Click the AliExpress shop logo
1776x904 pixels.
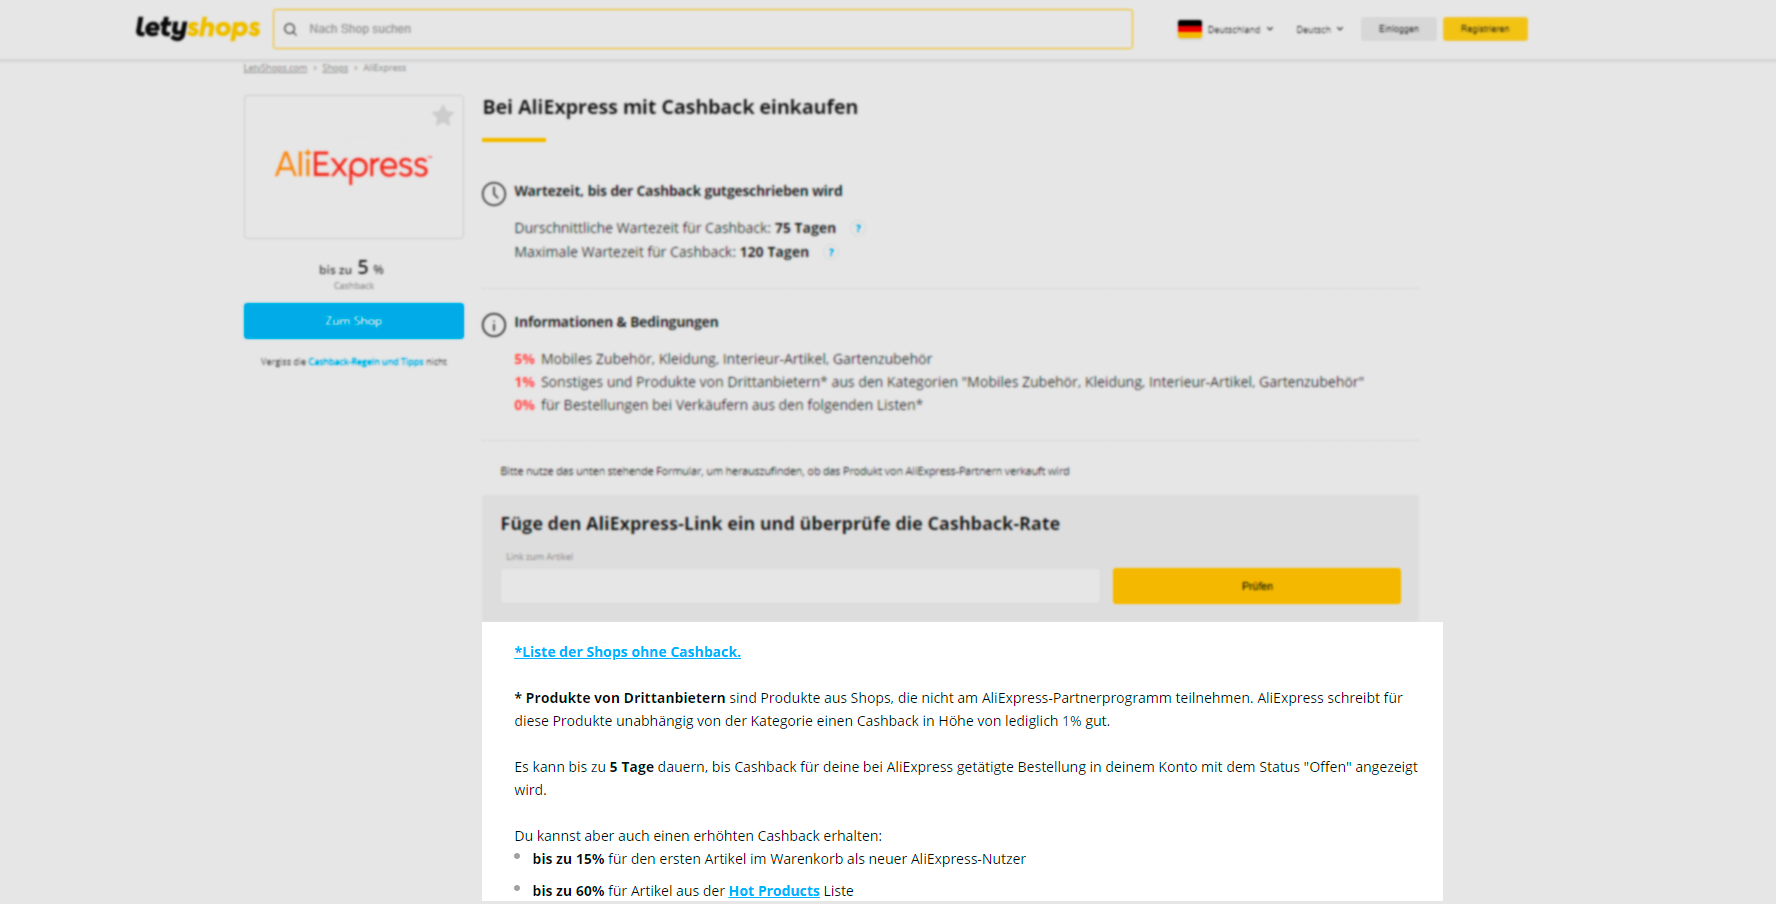[353, 166]
